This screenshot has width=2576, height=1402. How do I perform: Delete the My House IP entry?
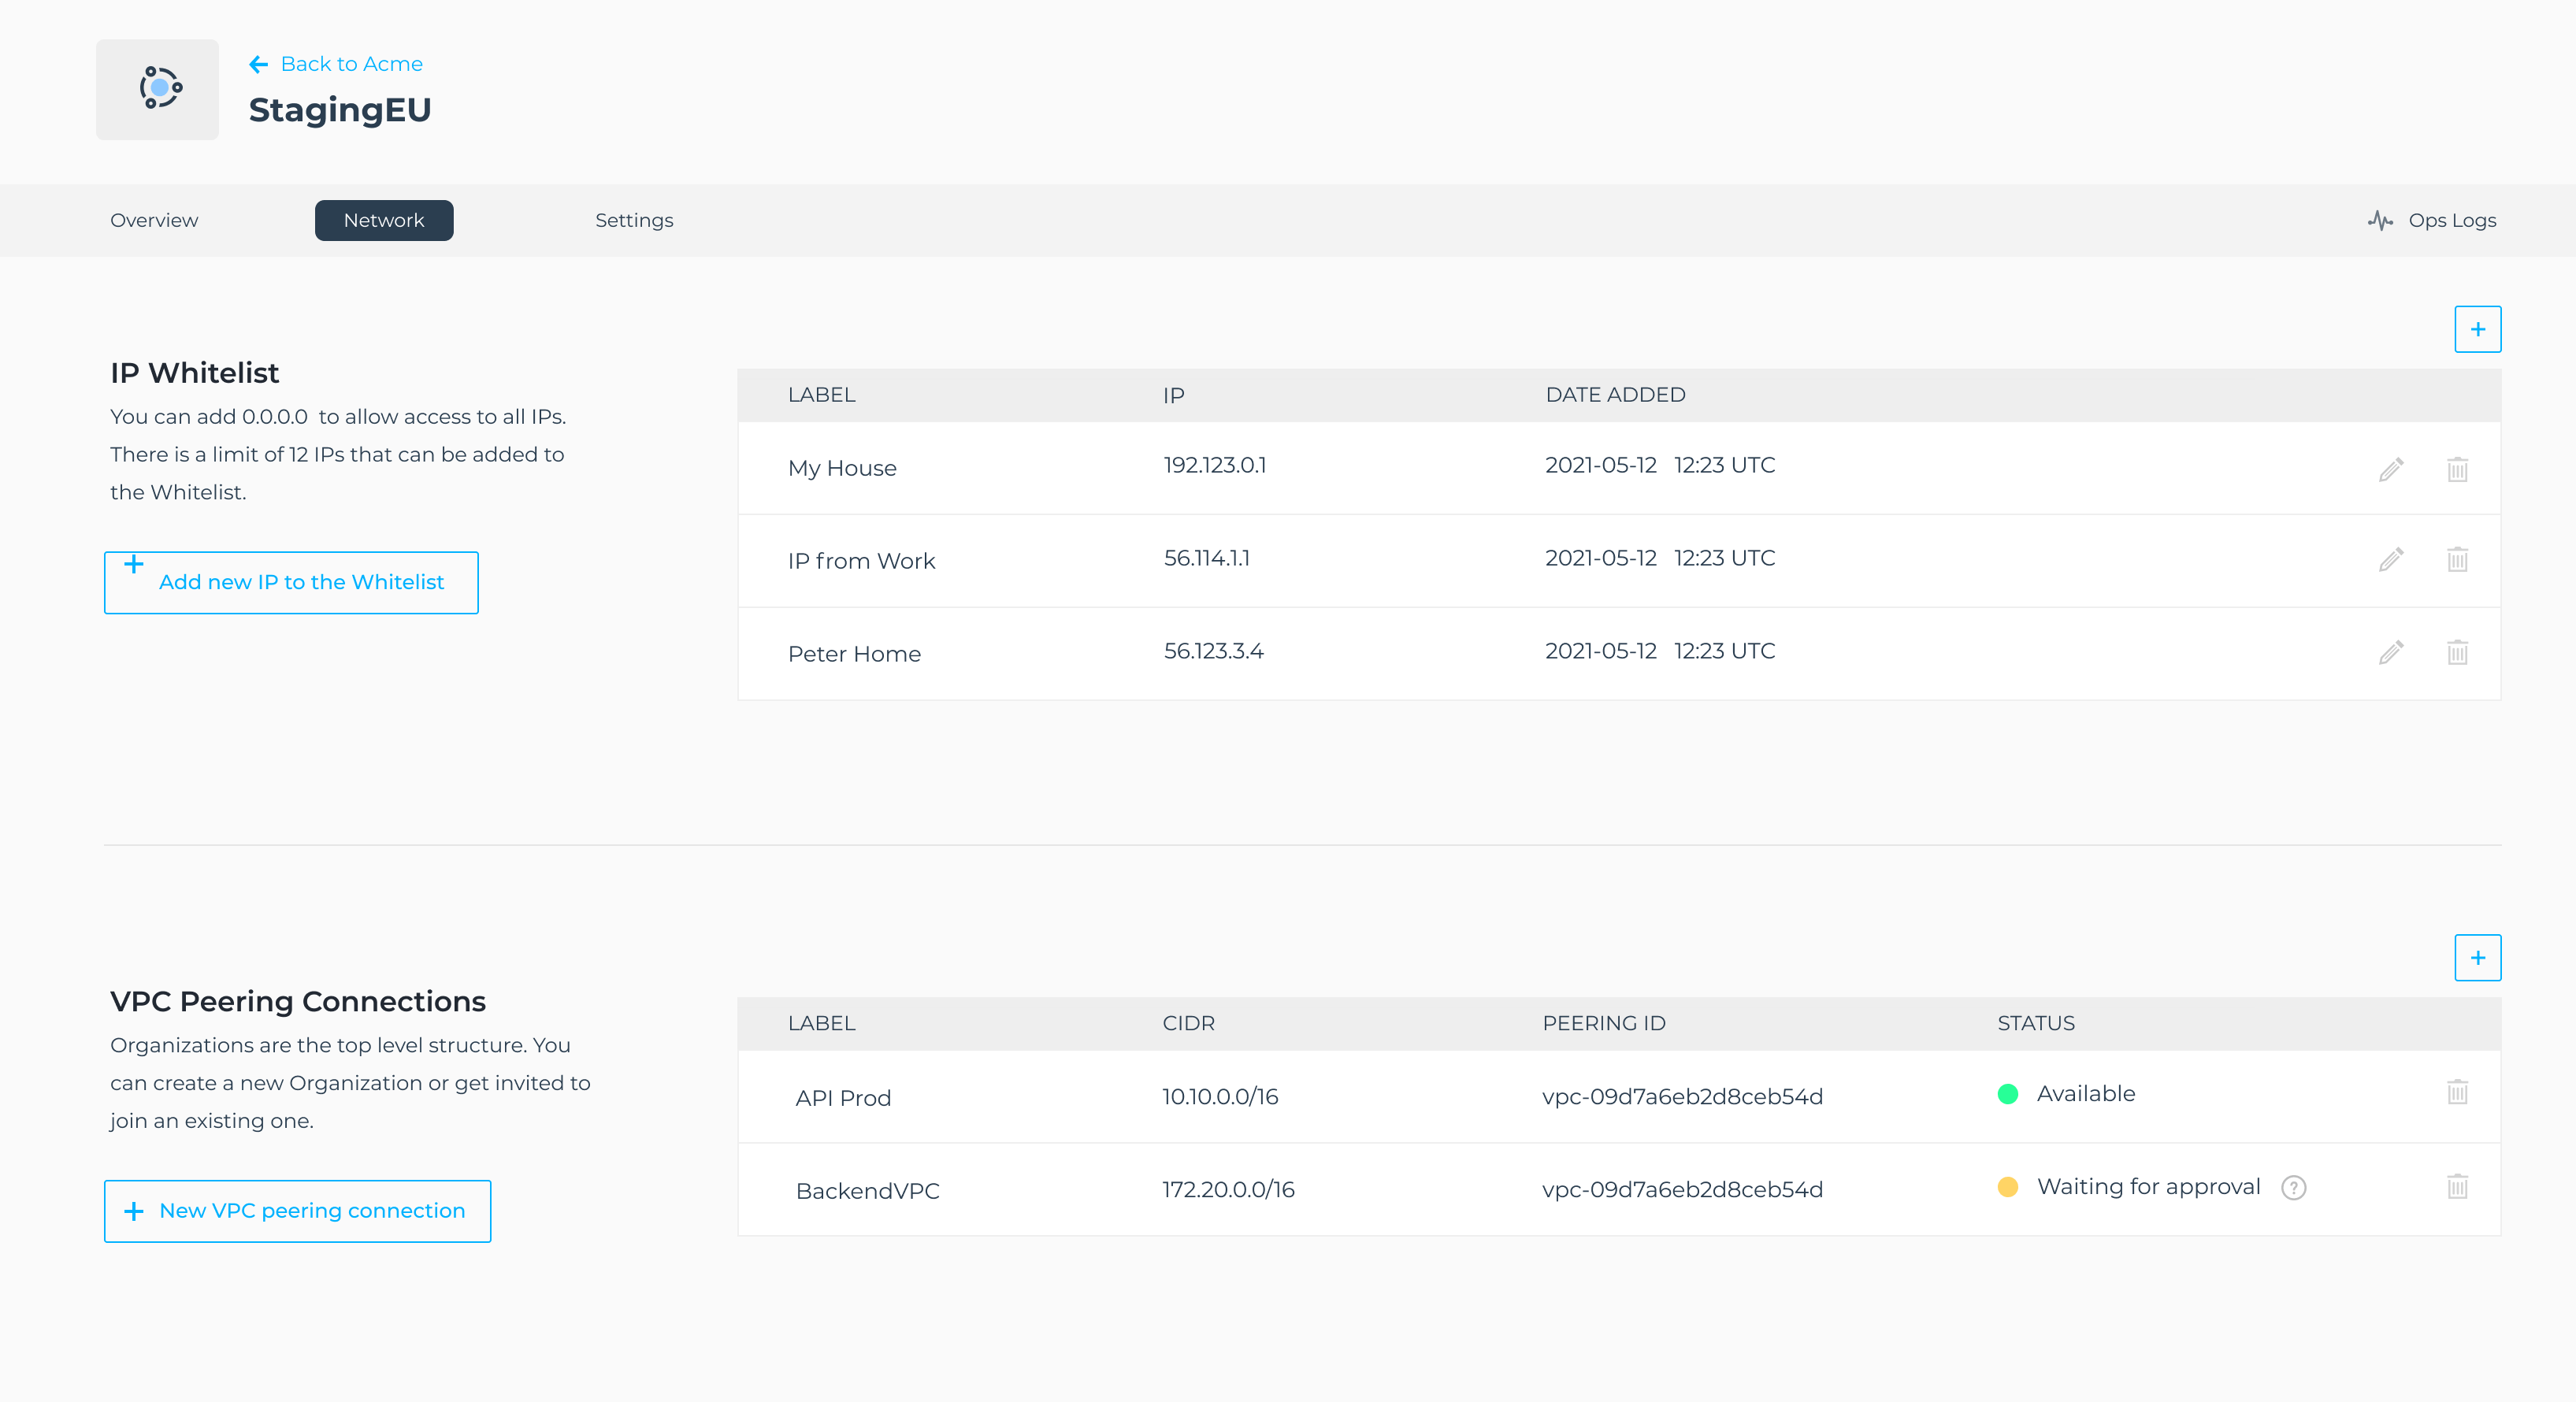tap(2457, 469)
